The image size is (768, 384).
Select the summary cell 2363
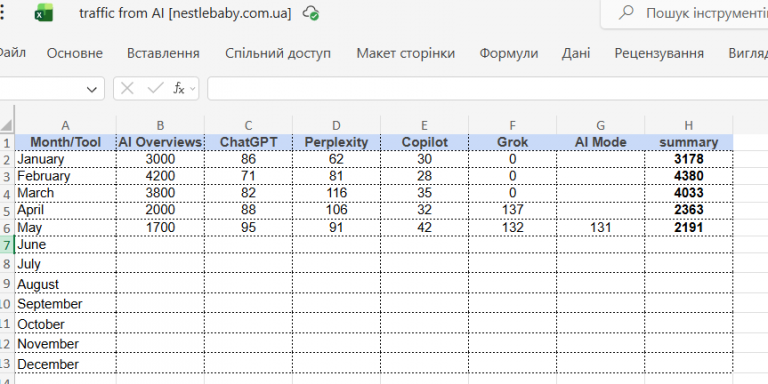coord(689,210)
